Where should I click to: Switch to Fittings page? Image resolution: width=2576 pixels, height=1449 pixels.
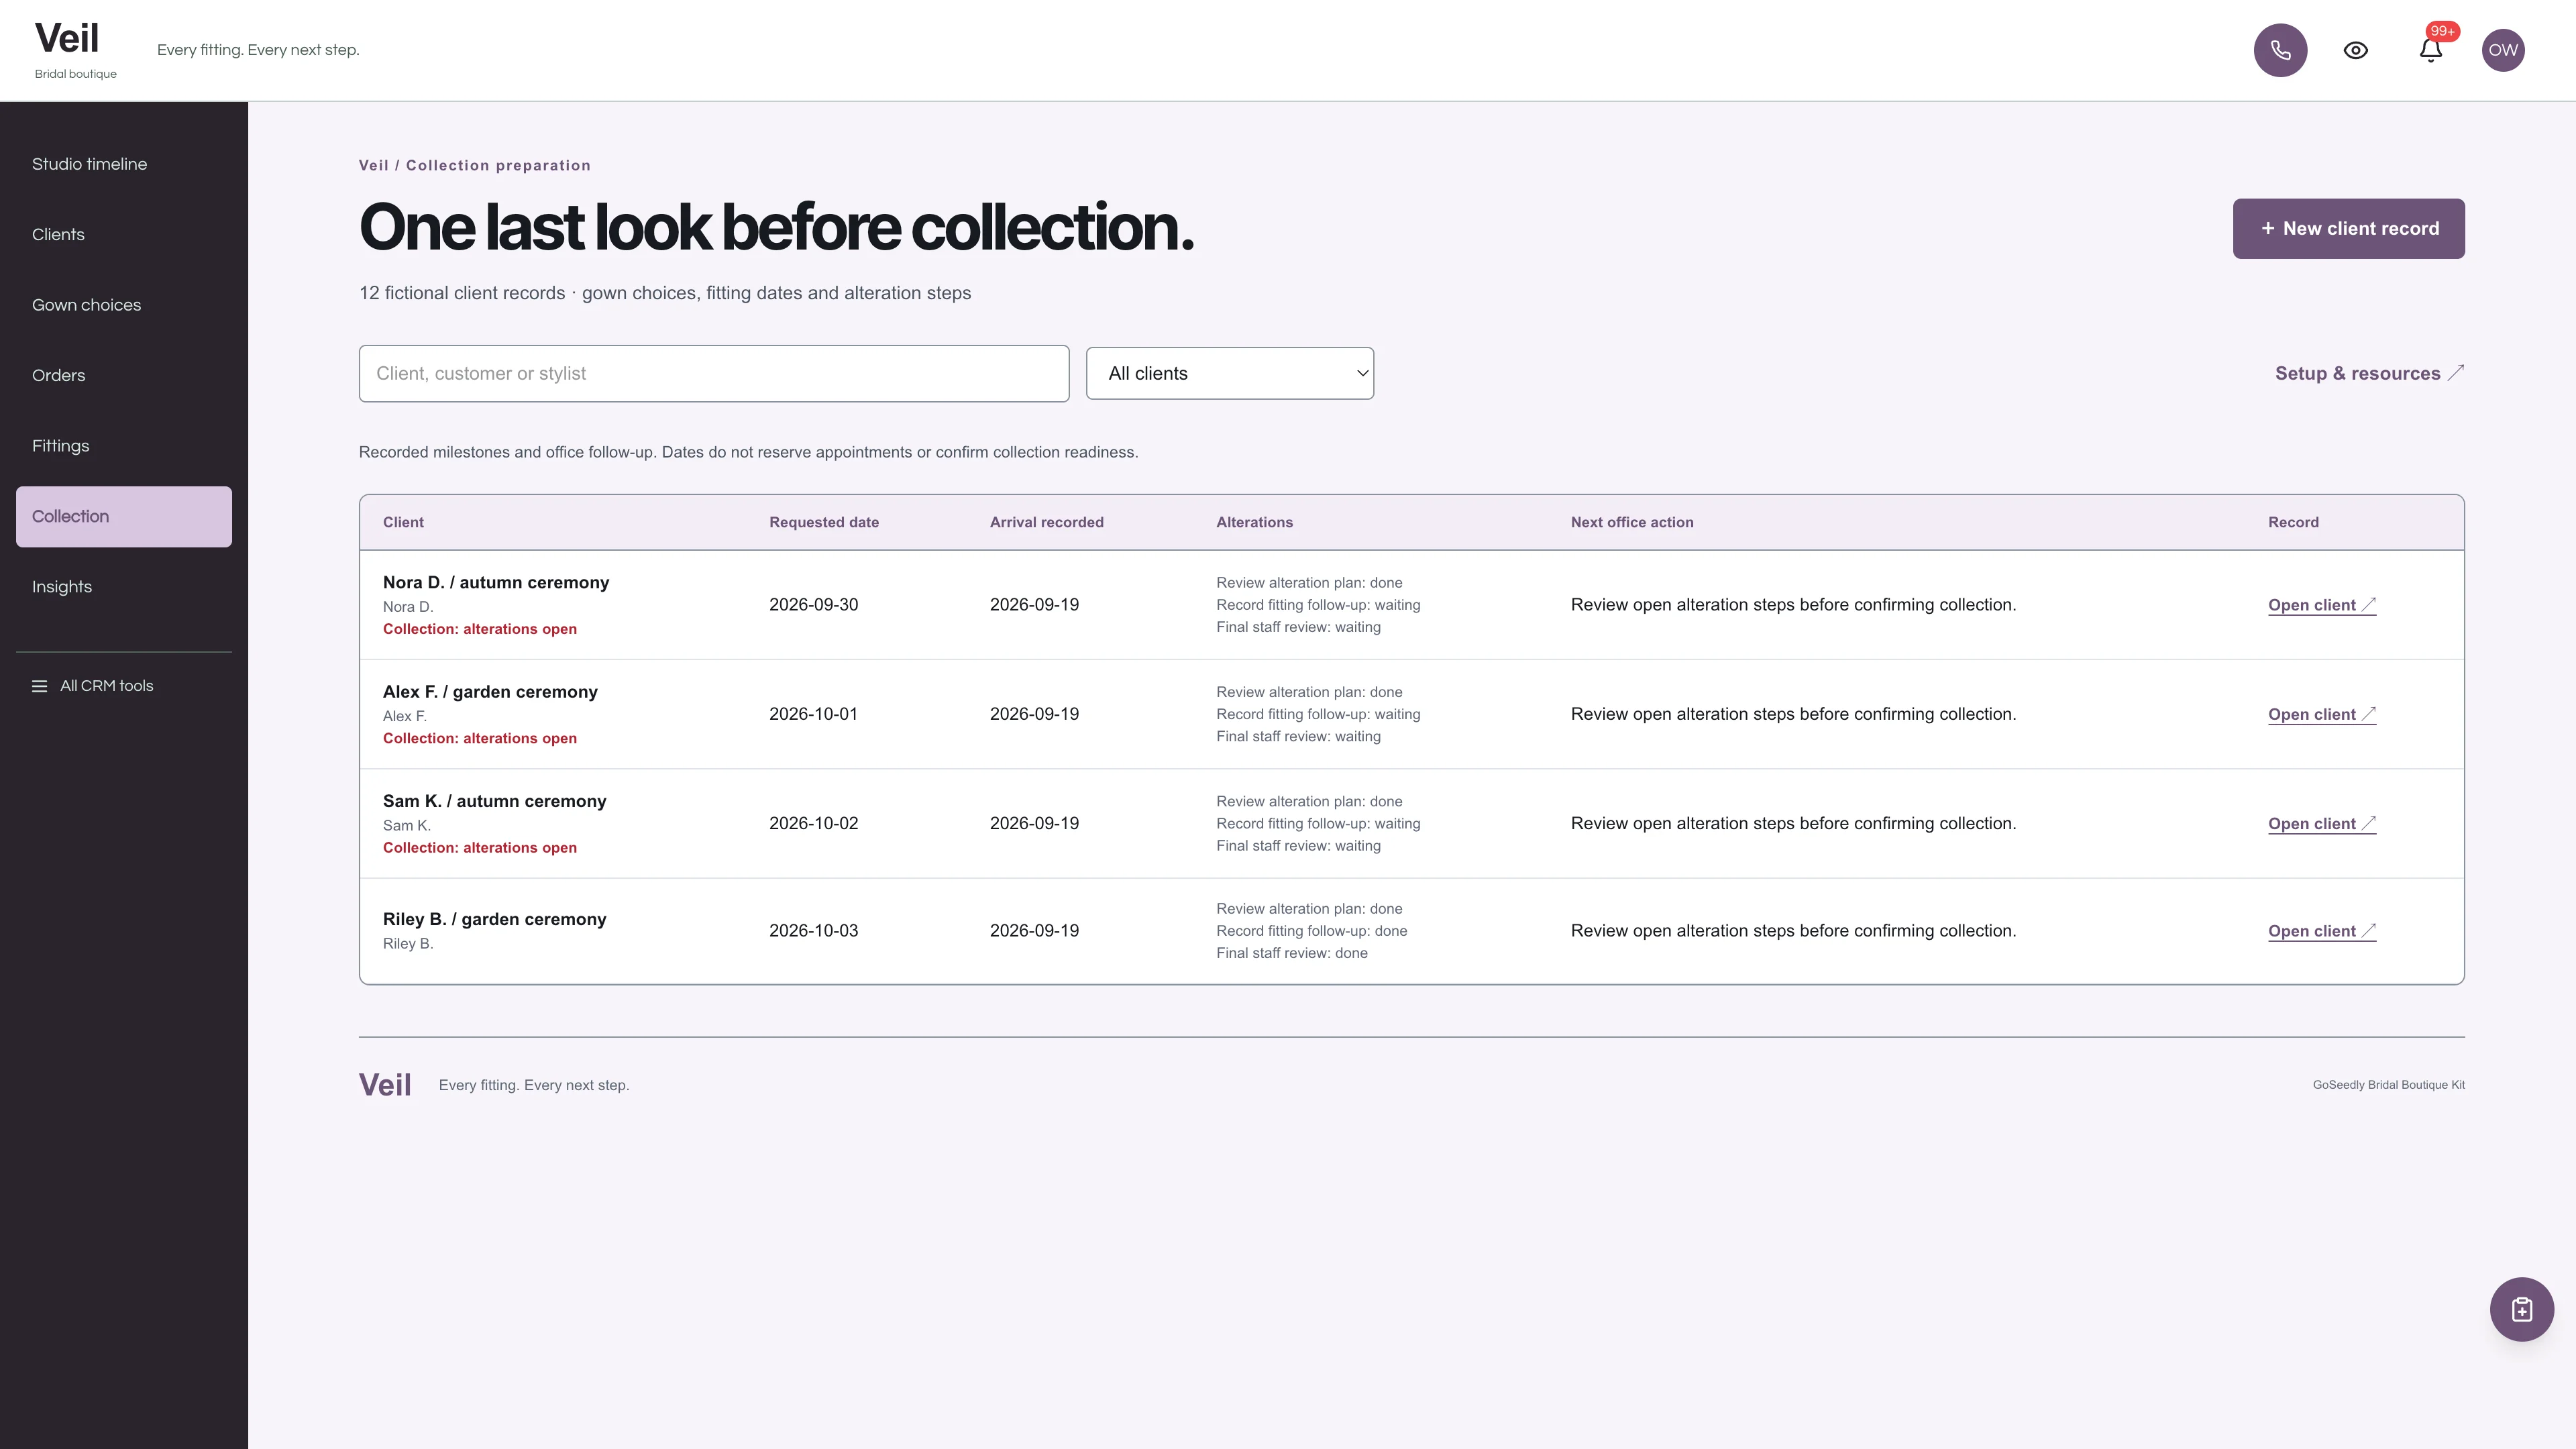click(124, 446)
